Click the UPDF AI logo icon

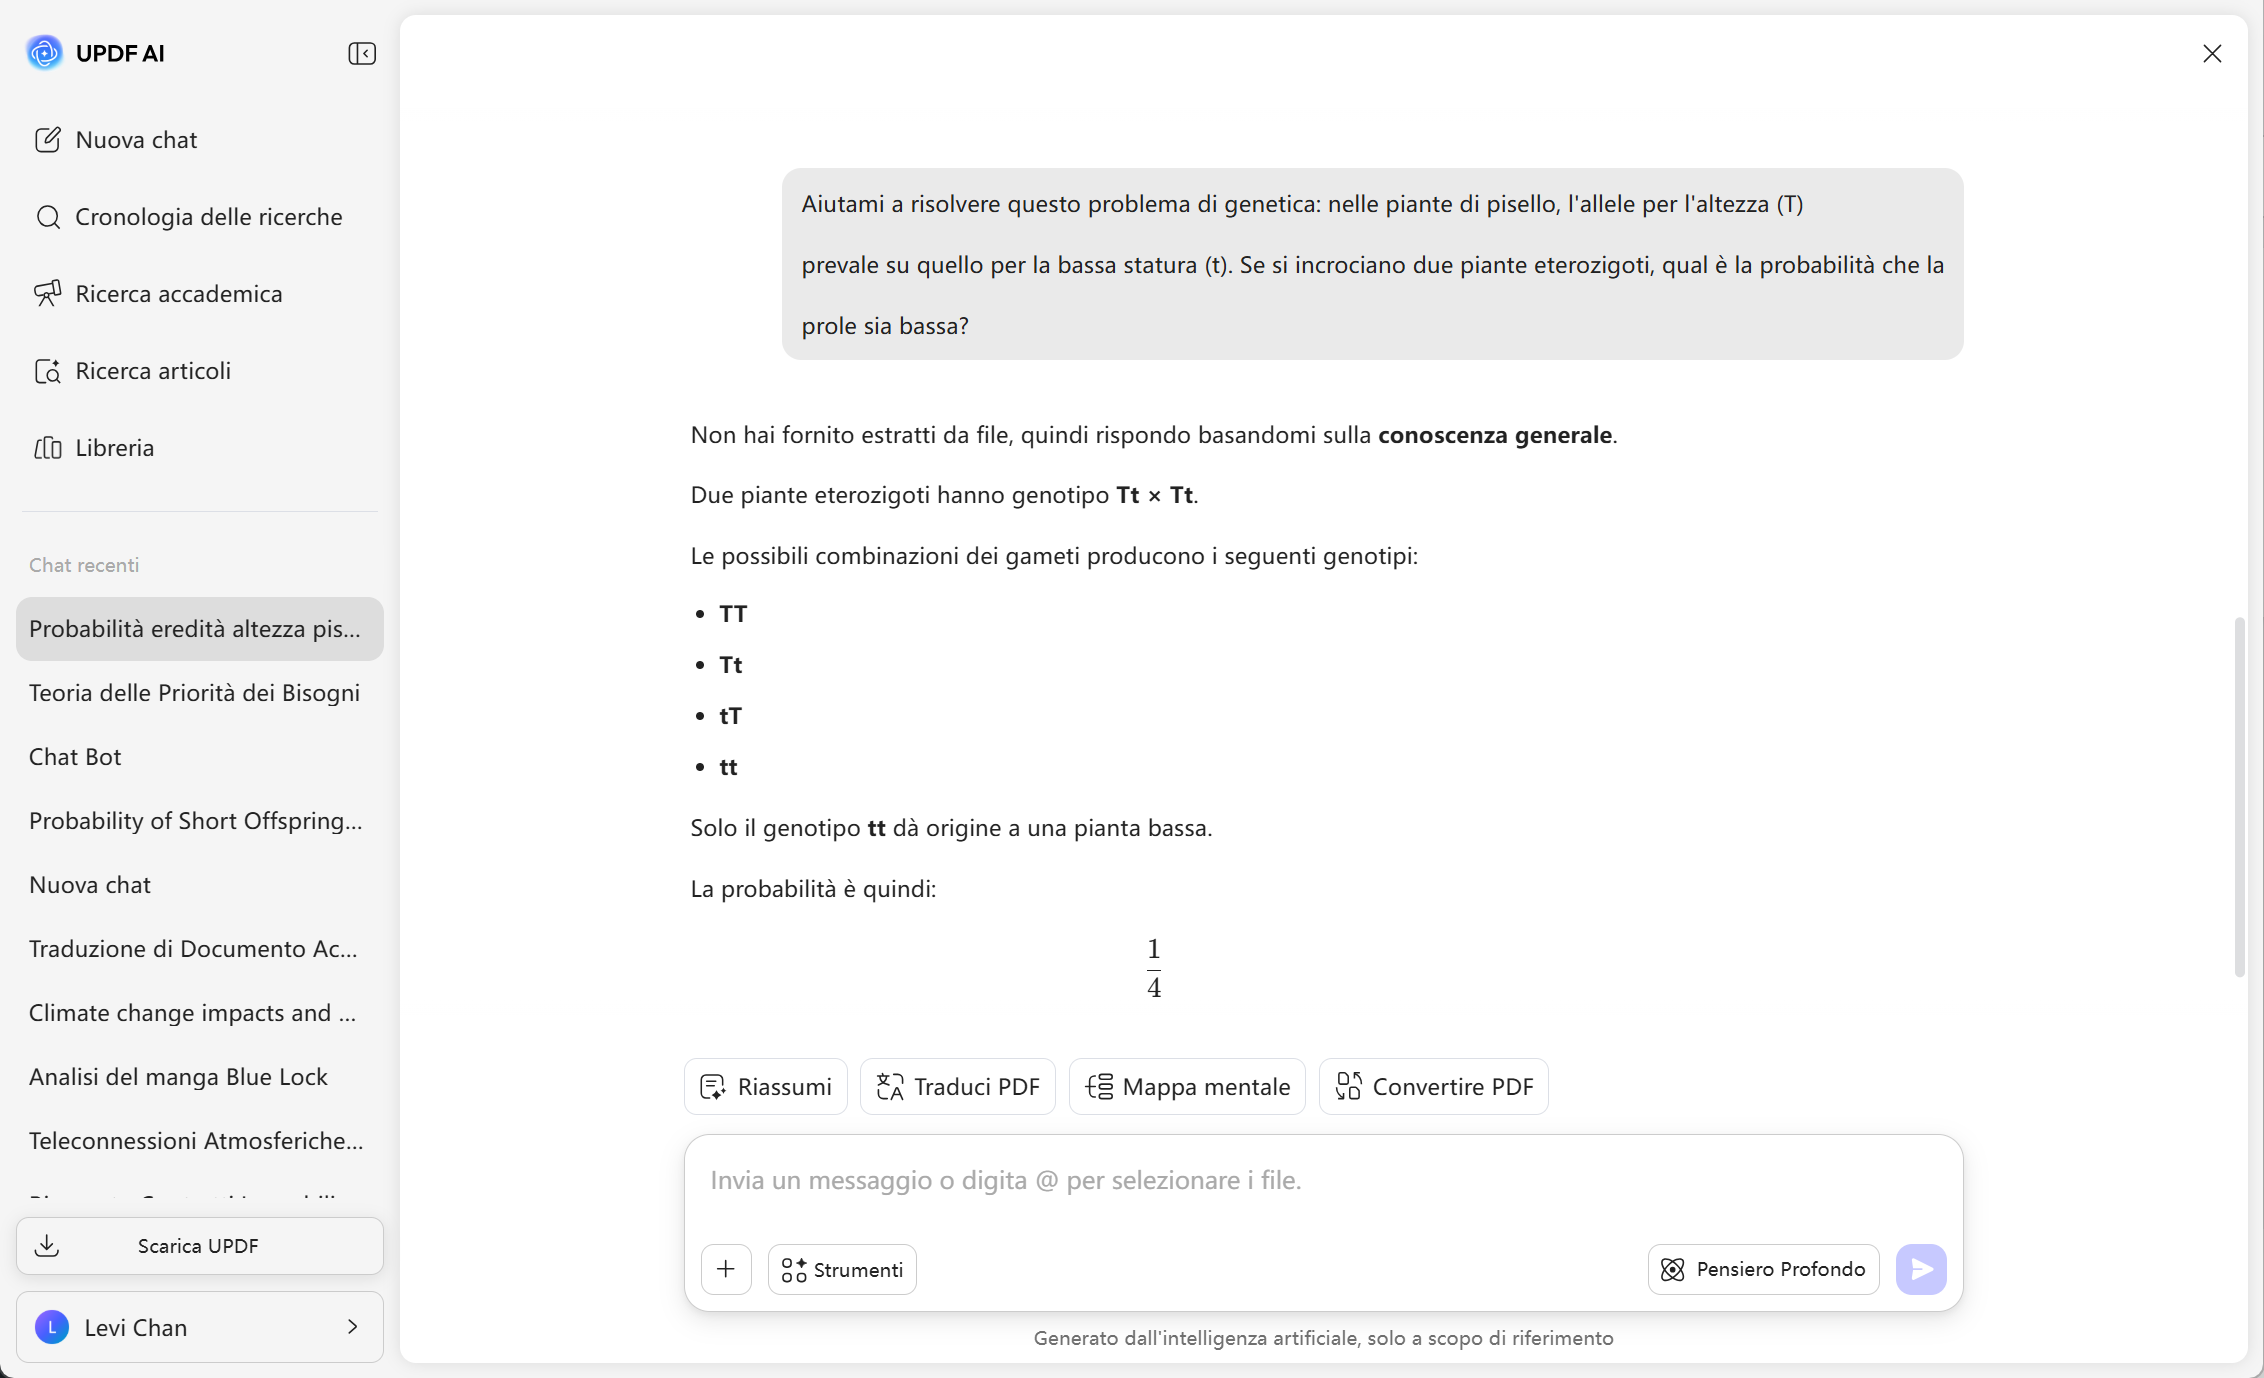tap(45, 53)
